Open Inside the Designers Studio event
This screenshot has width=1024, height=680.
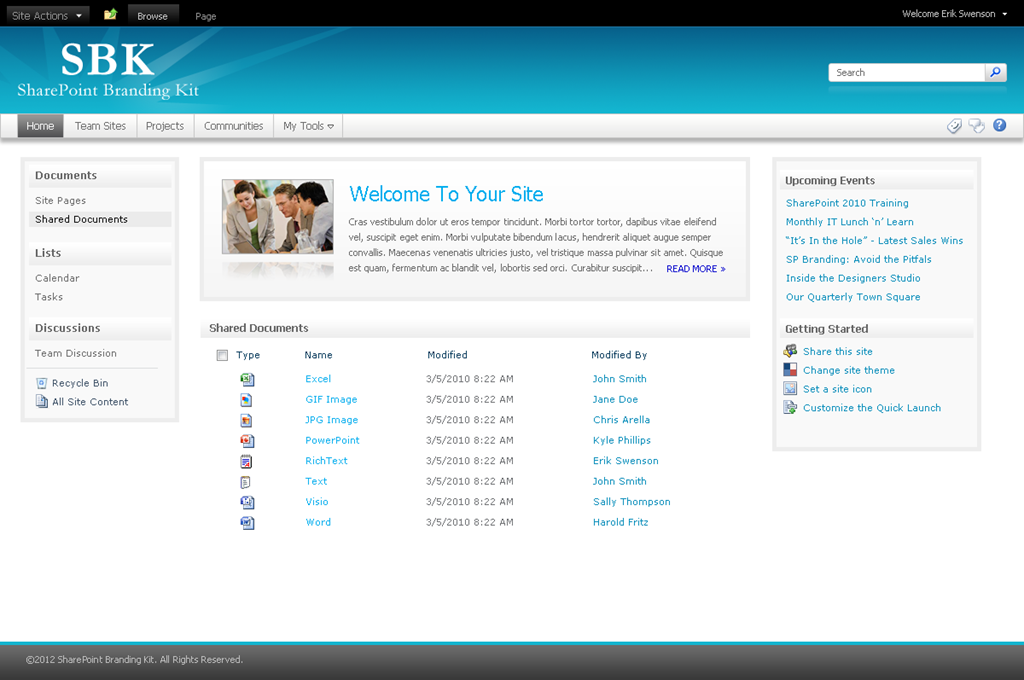[853, 278]
